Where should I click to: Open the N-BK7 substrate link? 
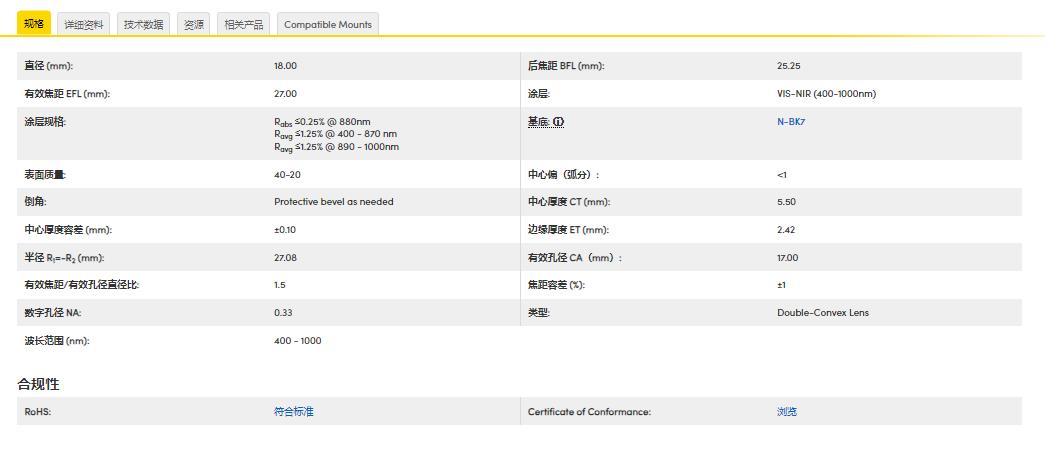coord(791,122)
